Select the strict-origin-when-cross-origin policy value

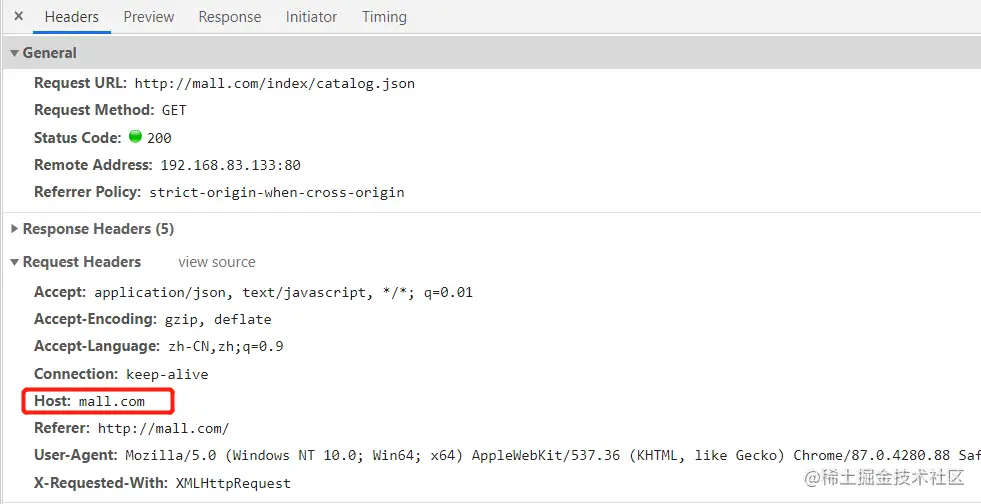[277, 193]
